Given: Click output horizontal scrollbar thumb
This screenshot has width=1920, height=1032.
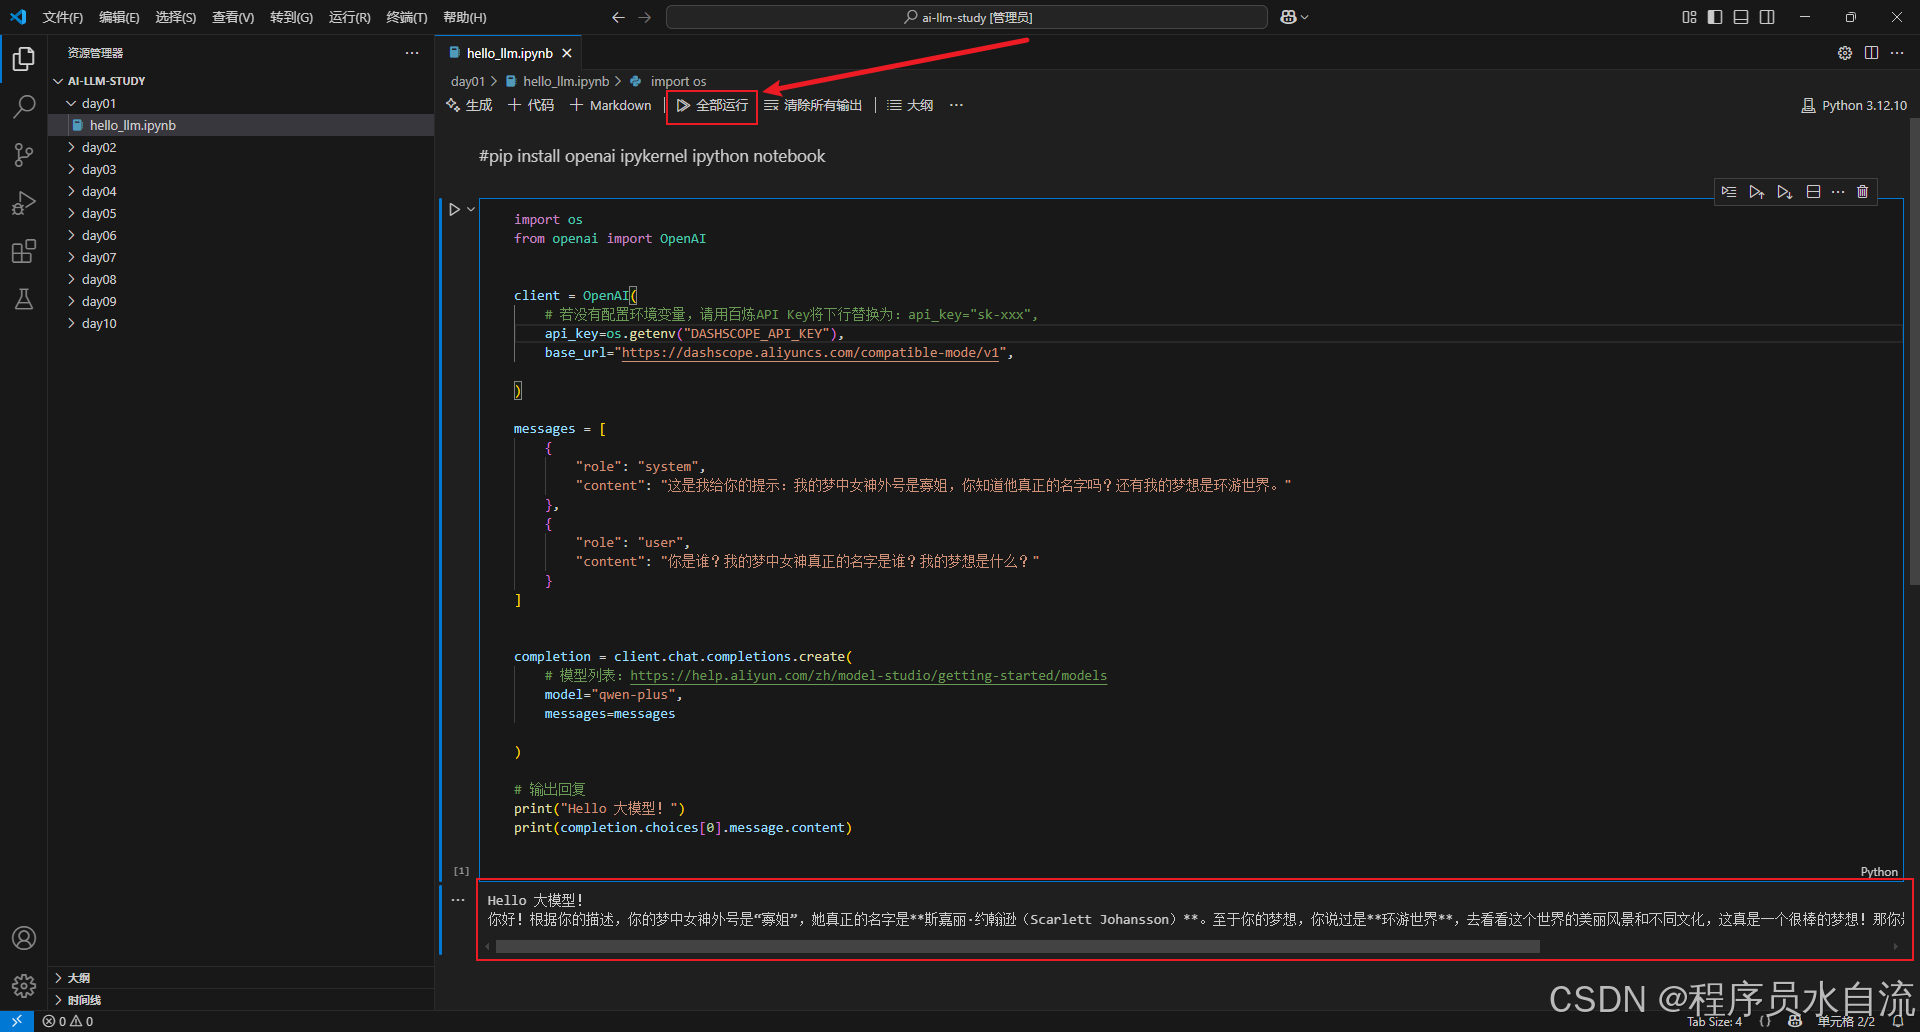Looking at the screenshot, I should 1017,947.
